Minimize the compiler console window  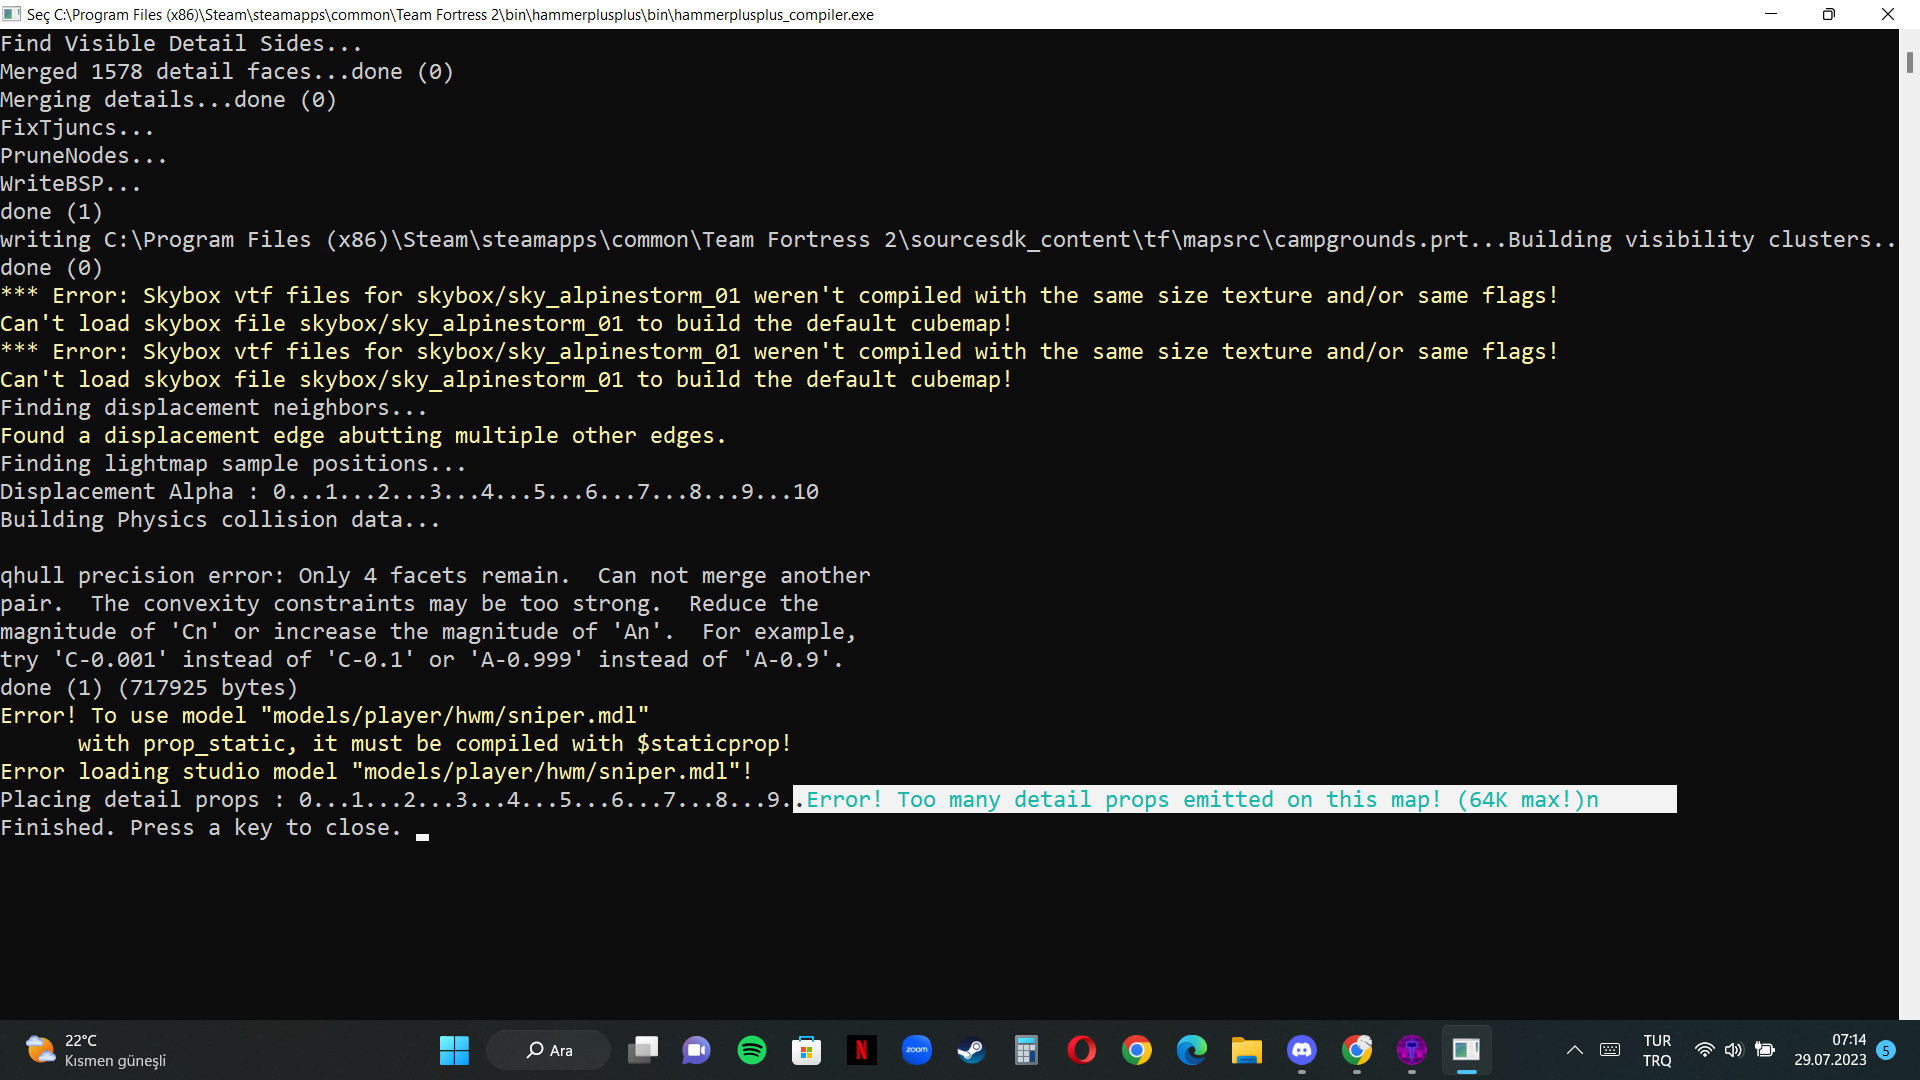click(1770, 14)
